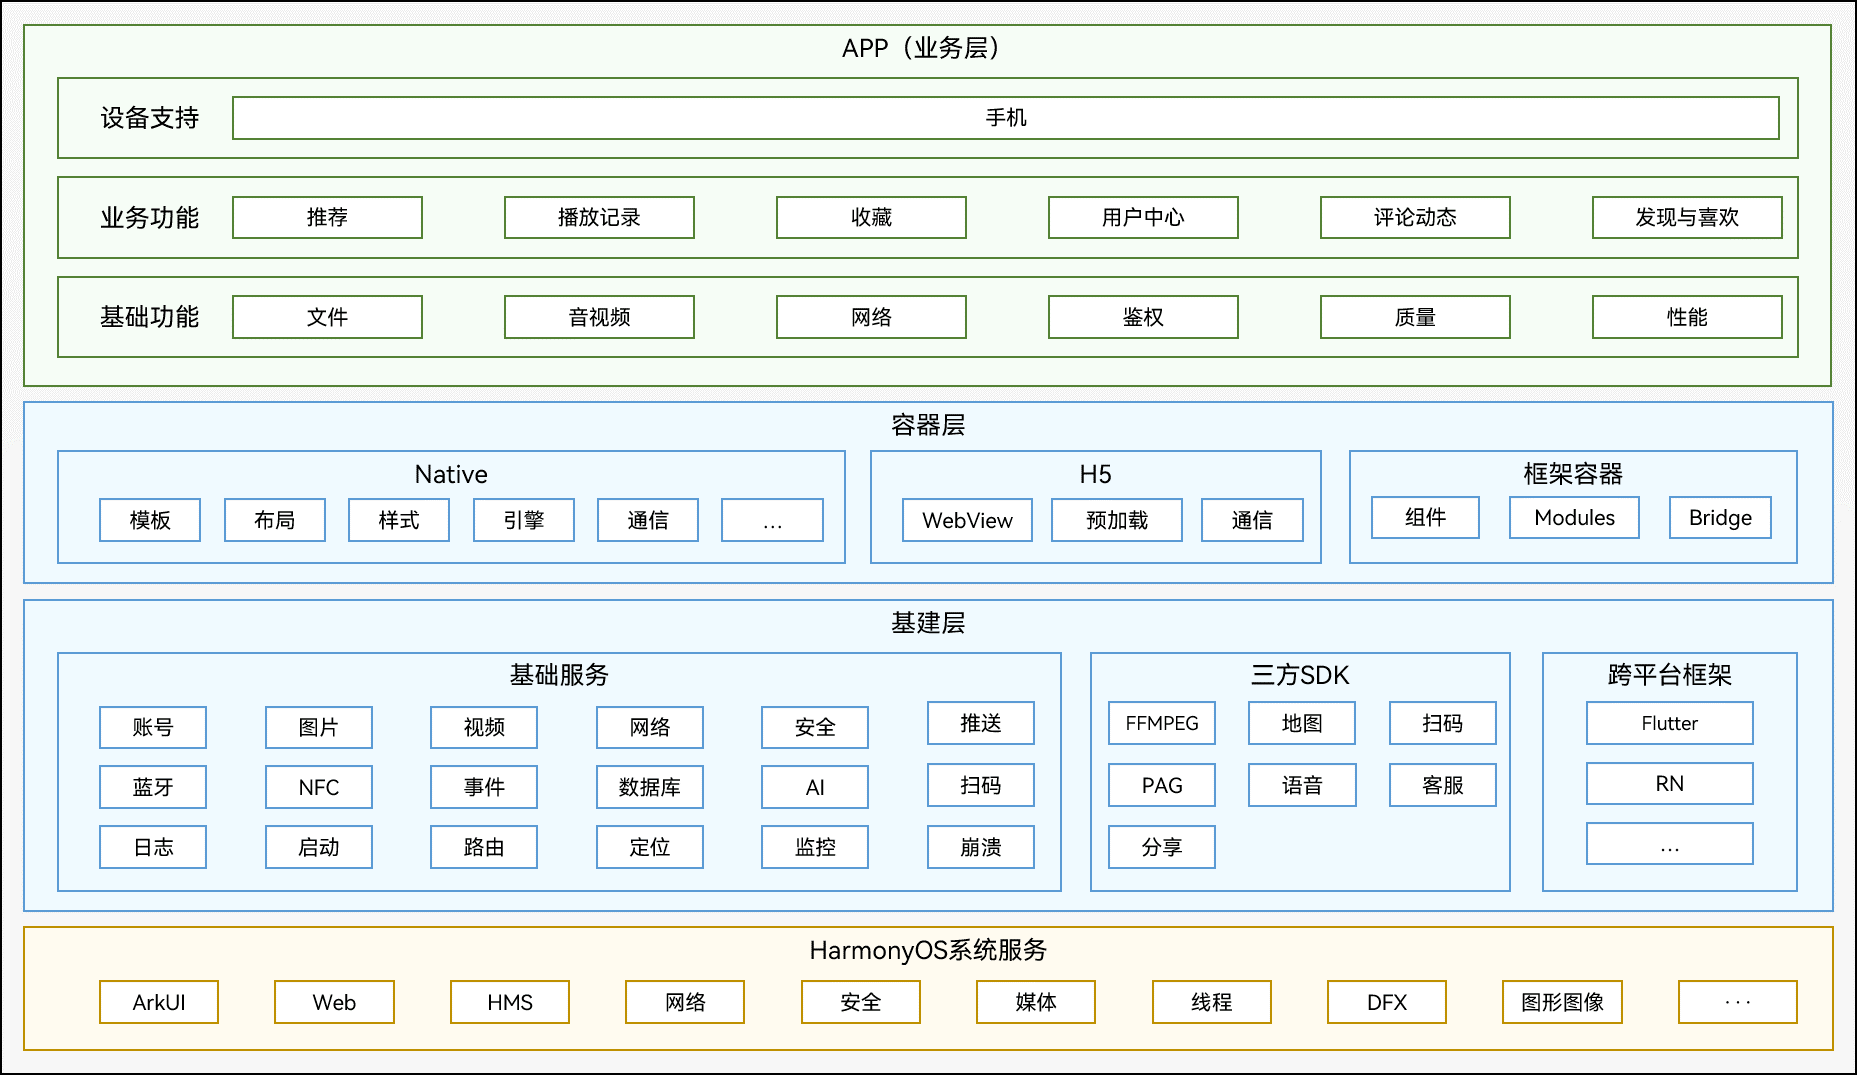The height and width of the screenshot is (1075, 1857).
Task: Select the 数据库 box
Action: click(x=650, y=787)
